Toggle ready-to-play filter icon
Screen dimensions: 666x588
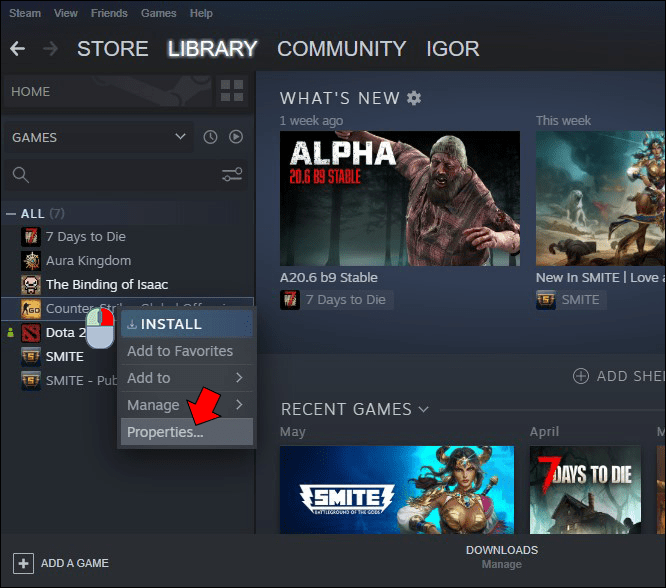click(x=236, y=137)
